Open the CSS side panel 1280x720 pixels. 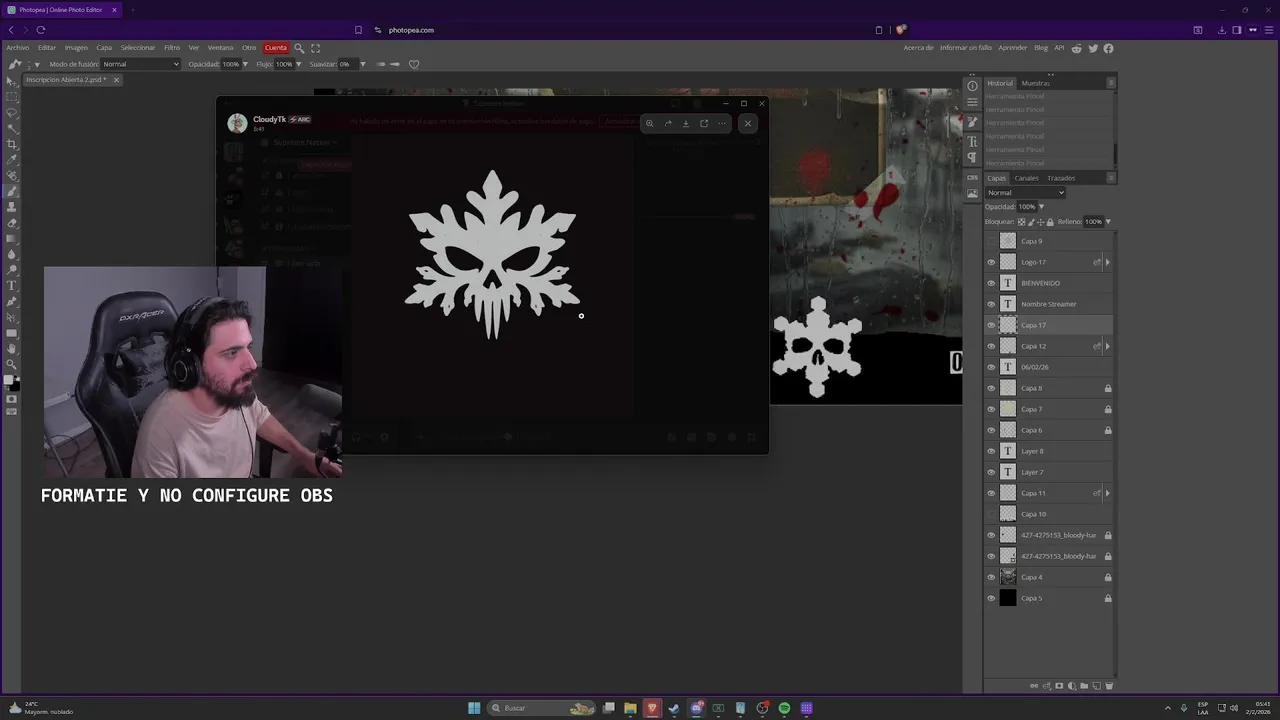[x=972, y=178]
